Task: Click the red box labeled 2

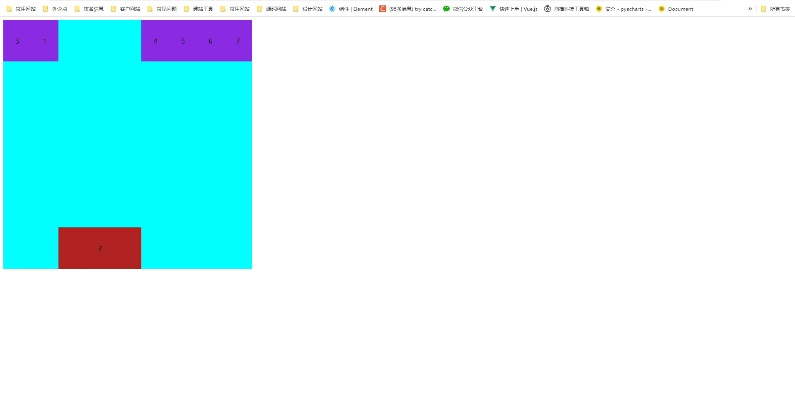Action: click(99, 248)
